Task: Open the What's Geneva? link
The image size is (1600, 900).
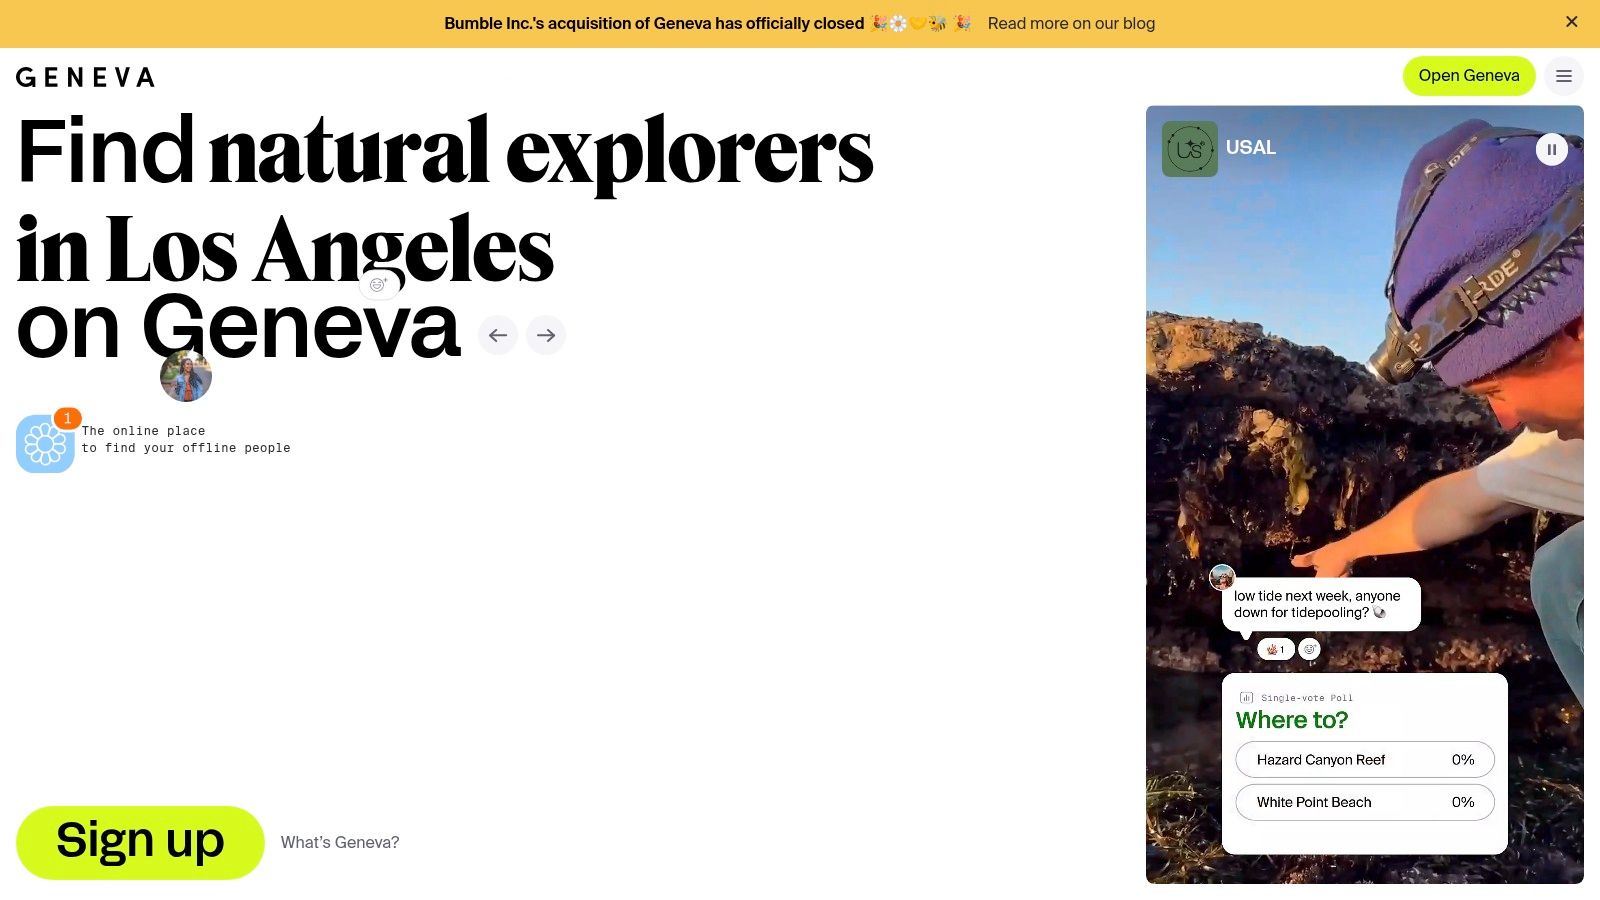Action: pyautogui.click(x=340, y=842)
